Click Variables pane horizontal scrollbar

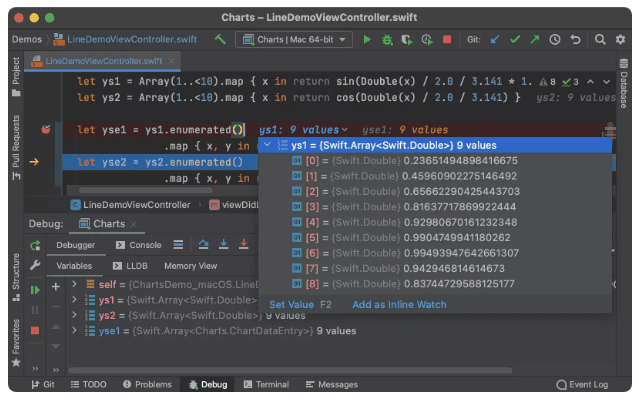coord(290,370)
